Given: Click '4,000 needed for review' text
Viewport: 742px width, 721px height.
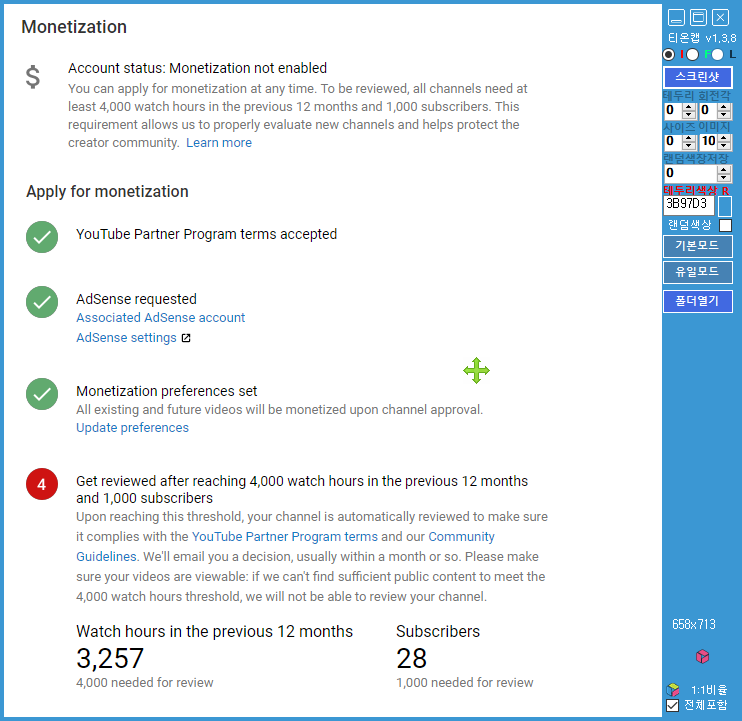Looking at the screenshot, I should click(145, 683).
